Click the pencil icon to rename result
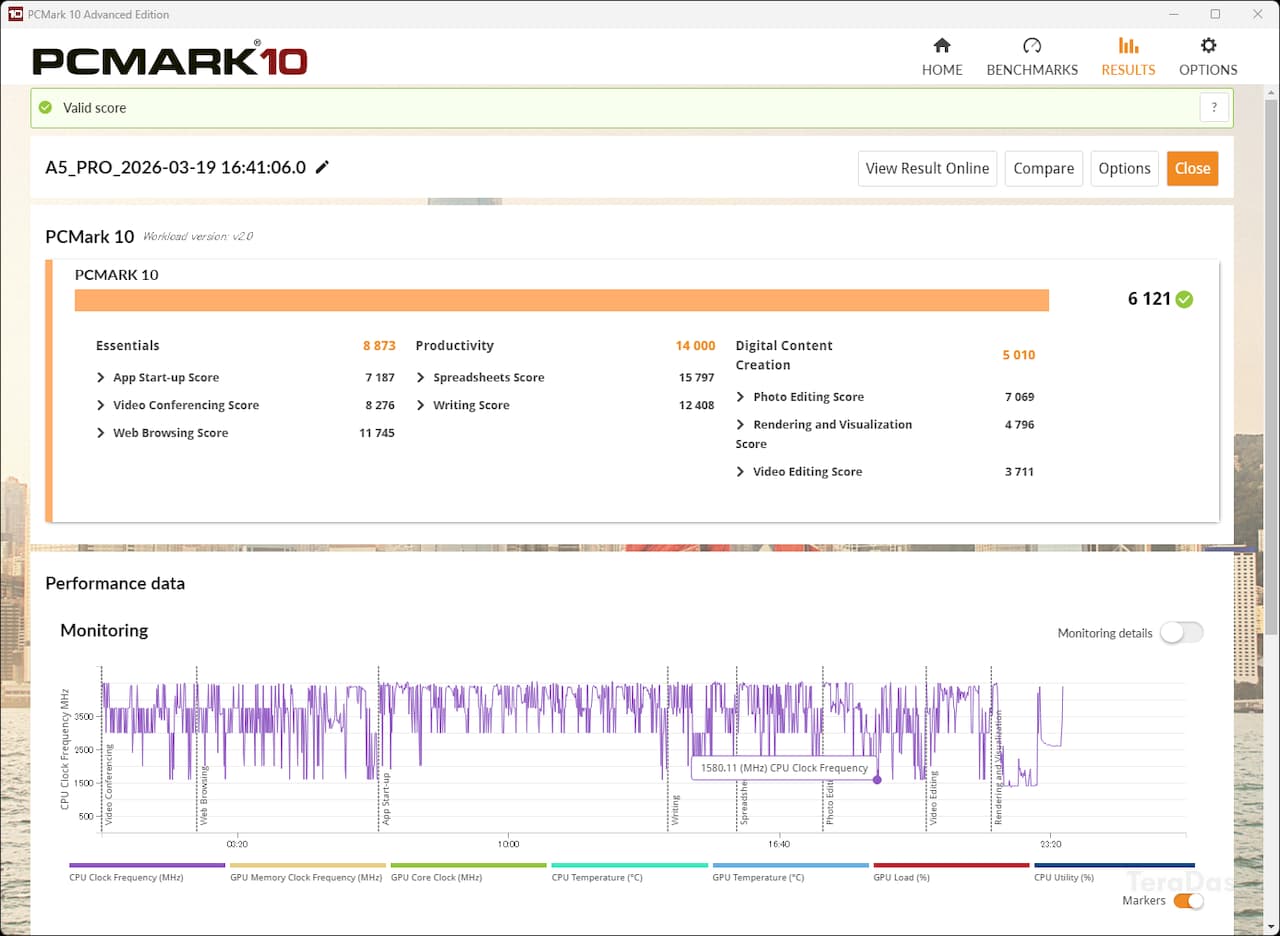The image size is (1280, 936). (322, 168)
